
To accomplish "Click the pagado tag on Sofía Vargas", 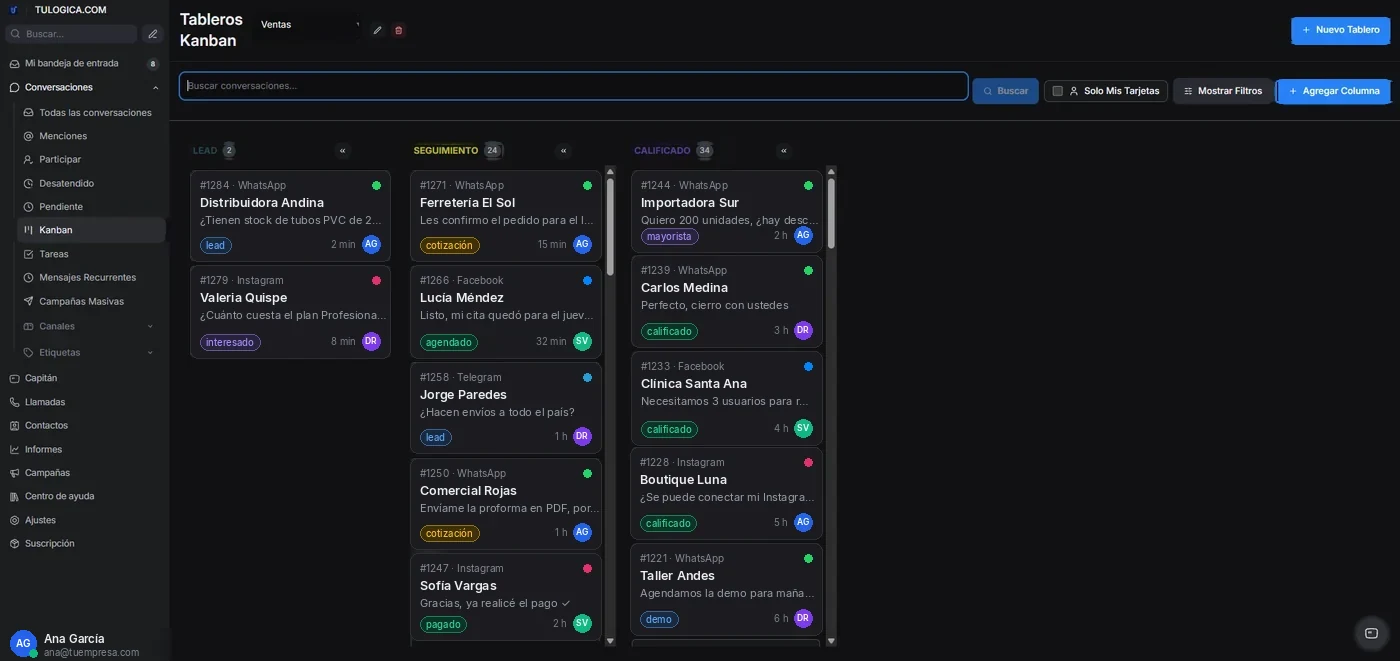I will point(443,624).
